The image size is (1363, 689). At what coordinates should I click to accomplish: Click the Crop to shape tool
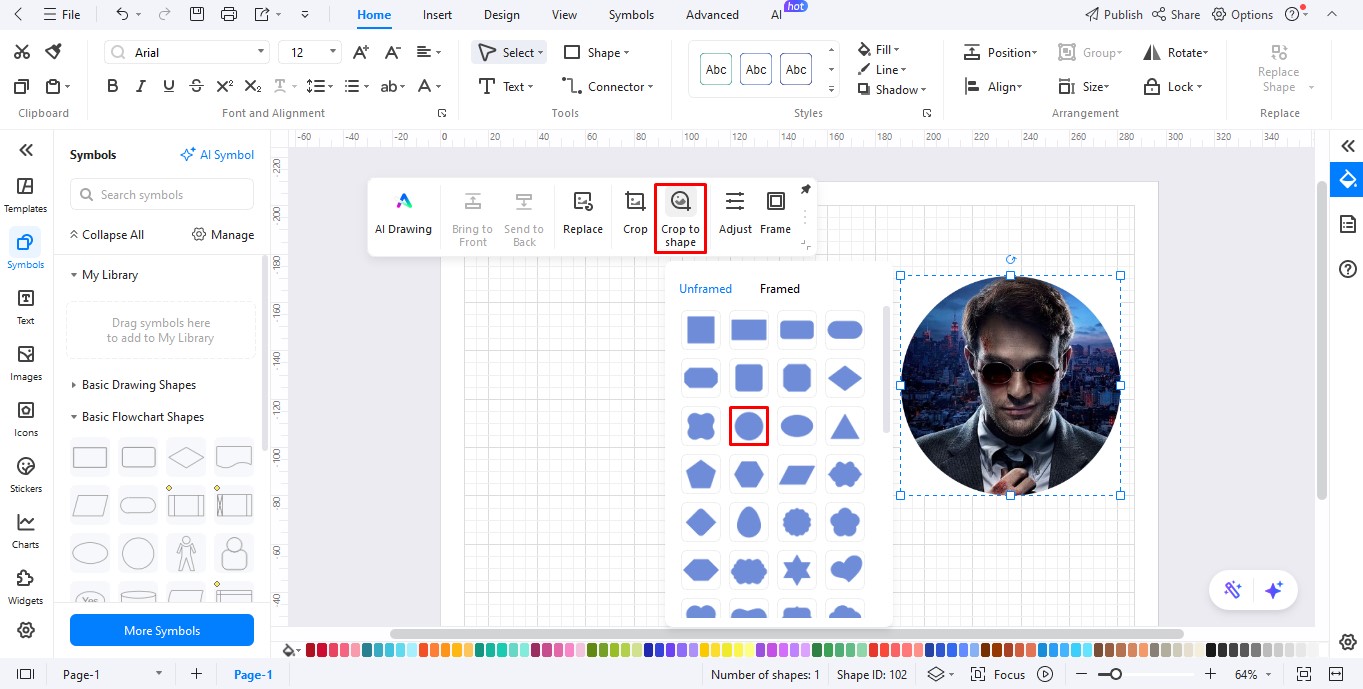[680, 217]
